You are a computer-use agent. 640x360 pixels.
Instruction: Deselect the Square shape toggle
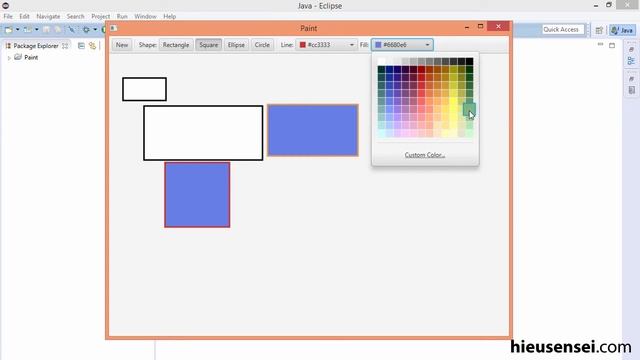point(209,45)
